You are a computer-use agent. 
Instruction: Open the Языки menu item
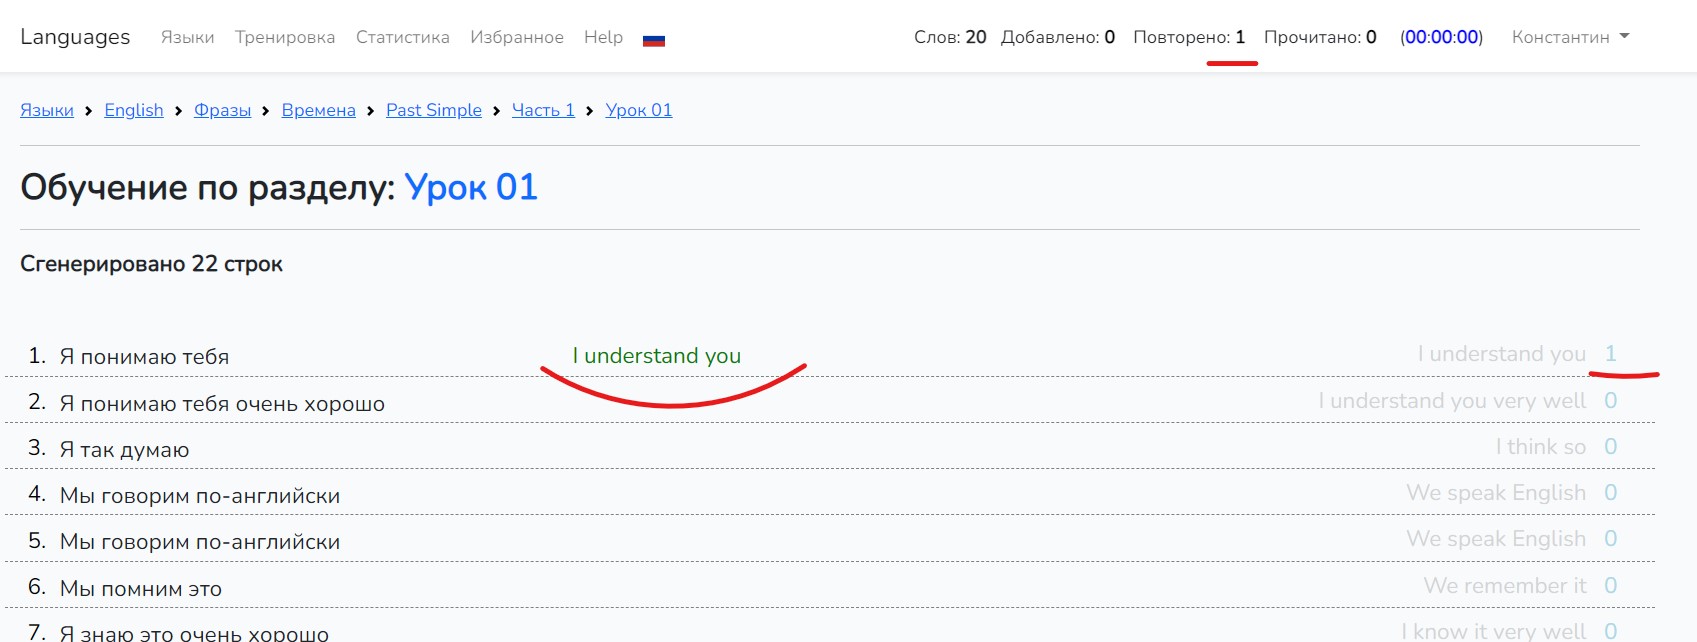187,37
